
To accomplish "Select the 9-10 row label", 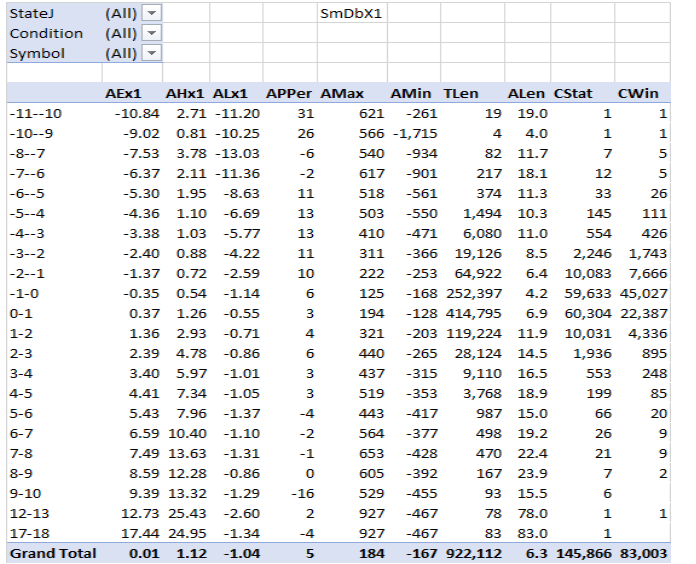I will click(25, 493).
